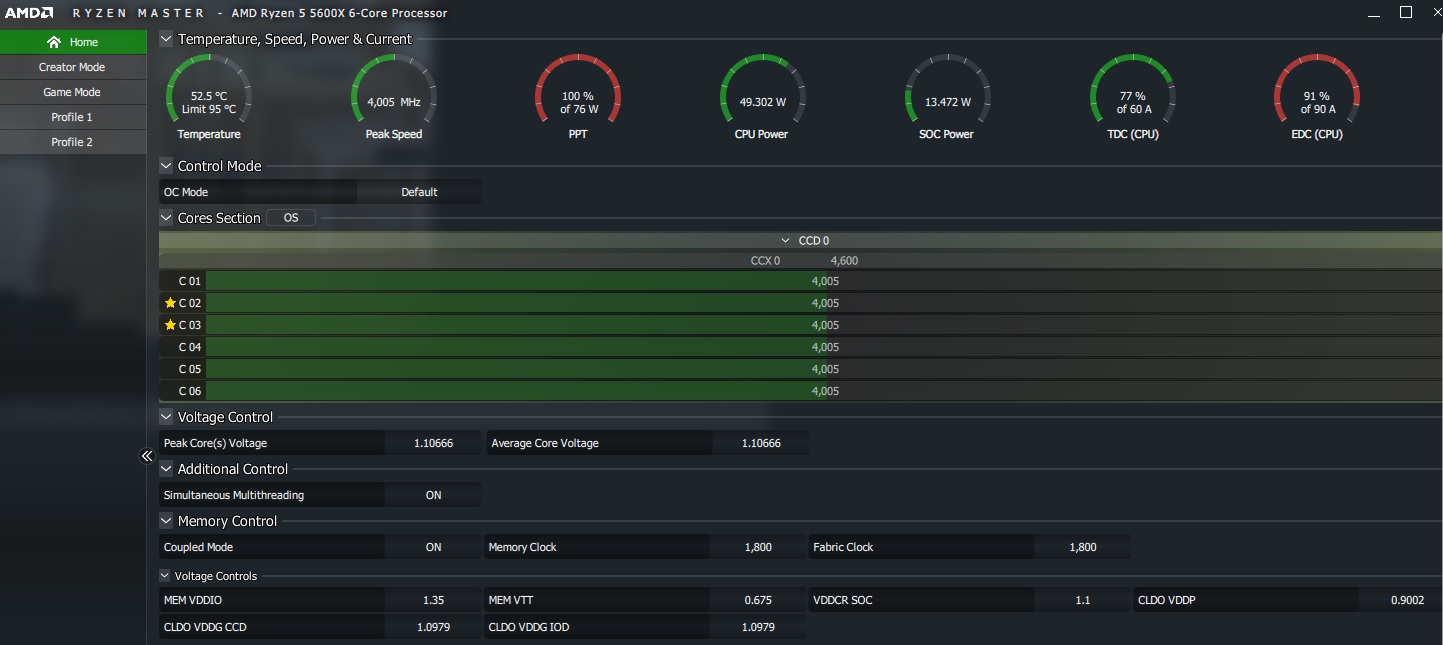Click the C 01 core speed bar
Viewport: 1443px width, 645px height.
pos(824,281)
